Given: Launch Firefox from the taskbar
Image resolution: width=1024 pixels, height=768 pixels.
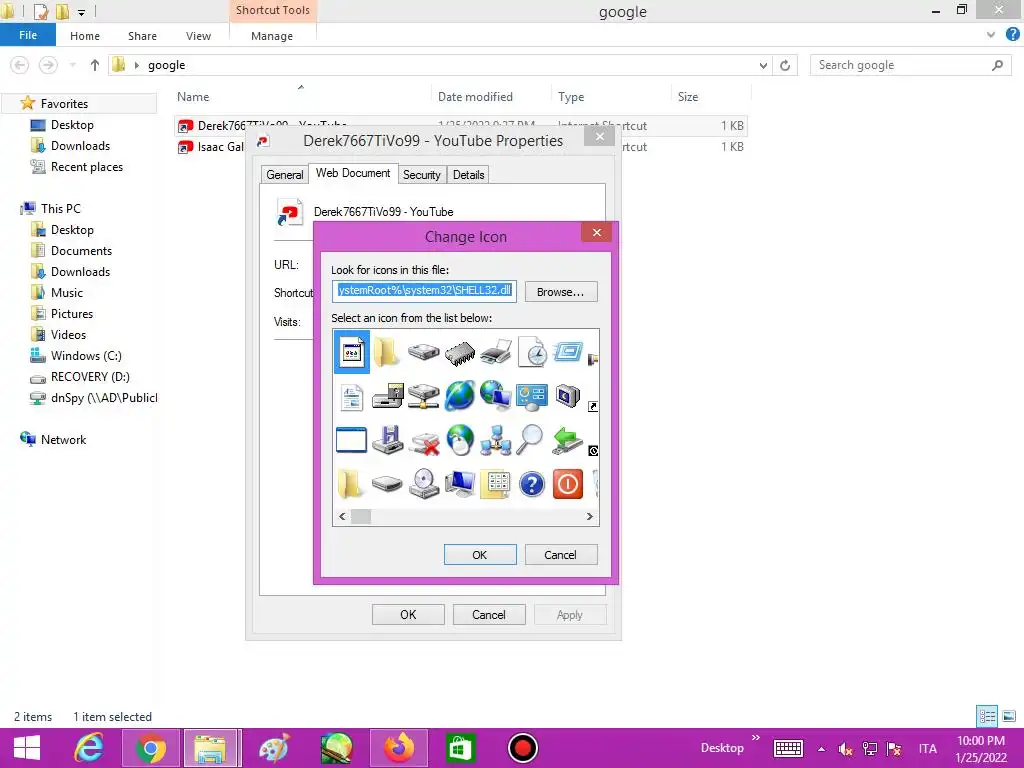Looking at the screenshot, I should (x=398, y=748).
